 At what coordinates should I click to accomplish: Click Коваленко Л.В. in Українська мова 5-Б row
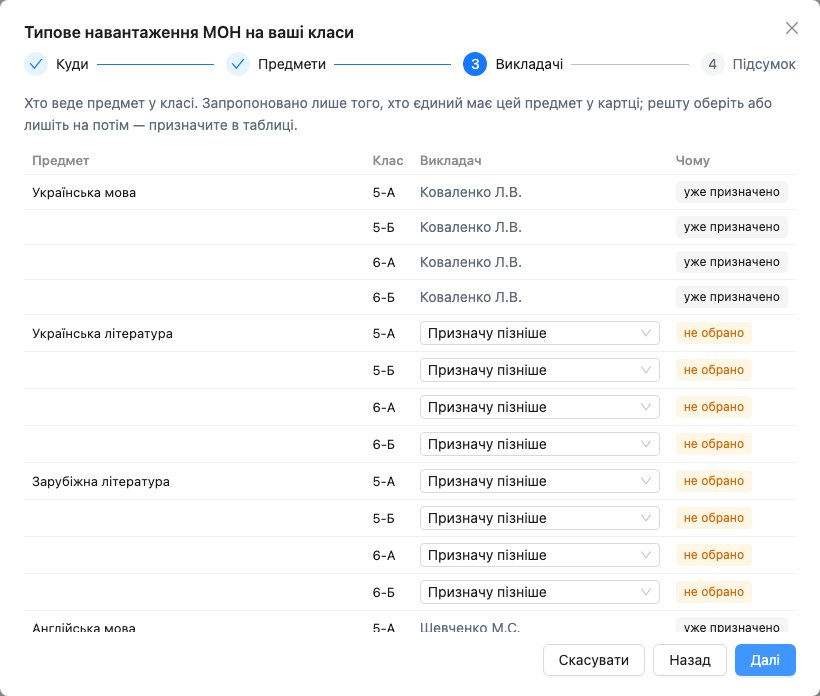tap(471, 227)
